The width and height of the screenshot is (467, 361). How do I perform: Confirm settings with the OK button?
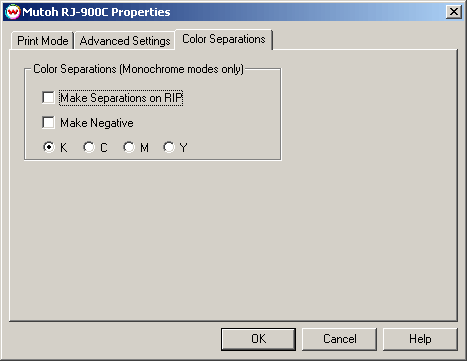[258, 339]
